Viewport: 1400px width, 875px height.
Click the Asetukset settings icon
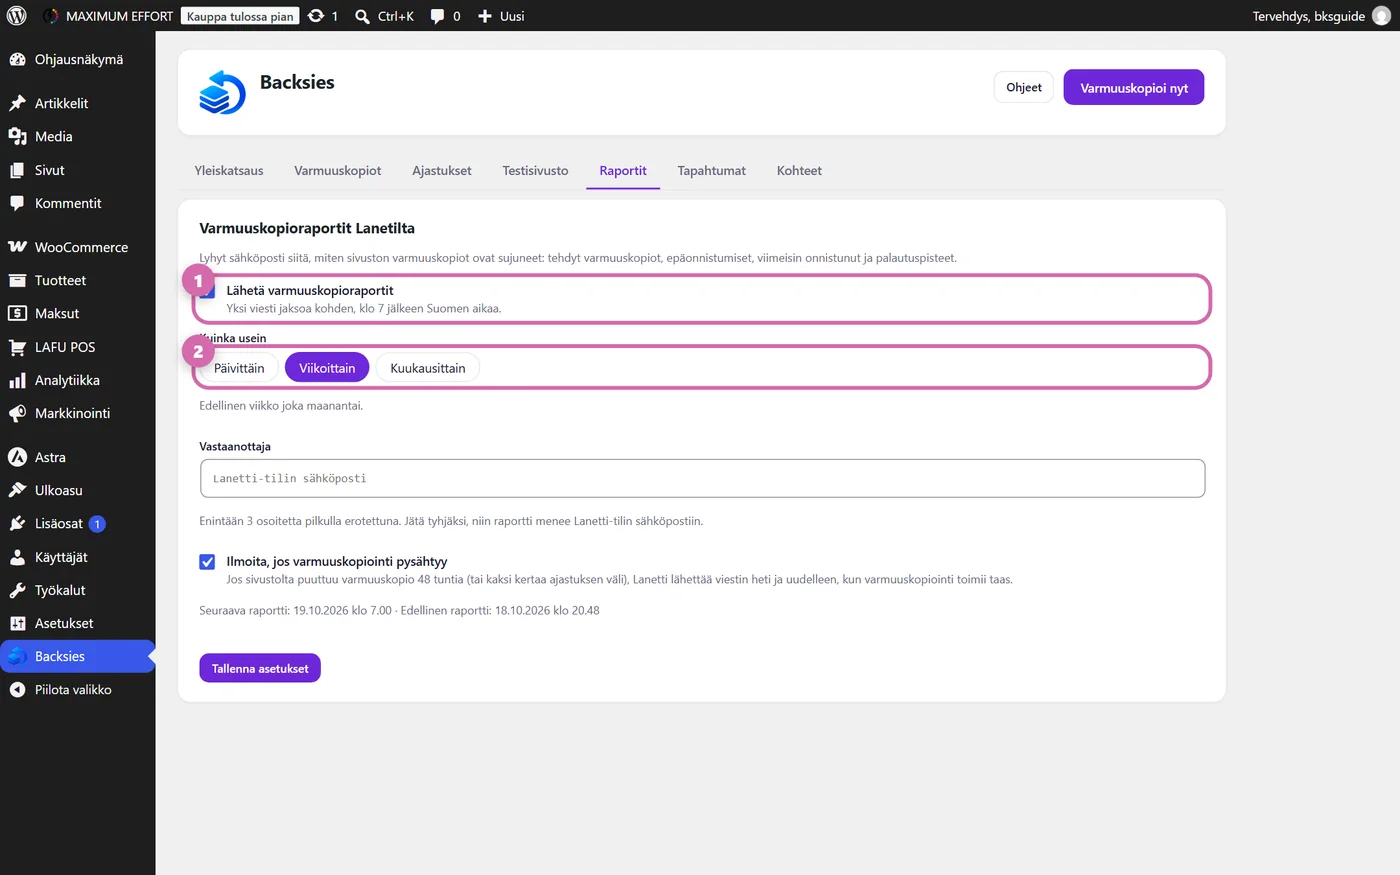17,623
